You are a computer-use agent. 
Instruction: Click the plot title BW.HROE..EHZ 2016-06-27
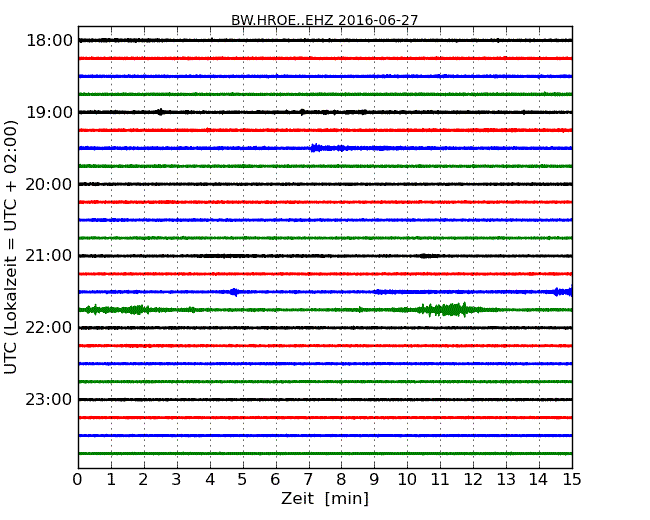[324, 20]
